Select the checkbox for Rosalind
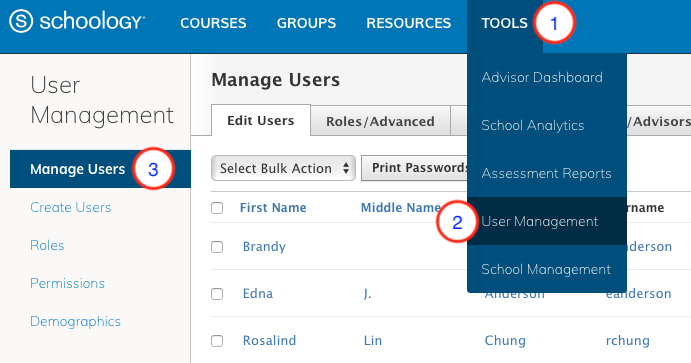This screenshot has width=691, height=363. (x=217, y=341)
